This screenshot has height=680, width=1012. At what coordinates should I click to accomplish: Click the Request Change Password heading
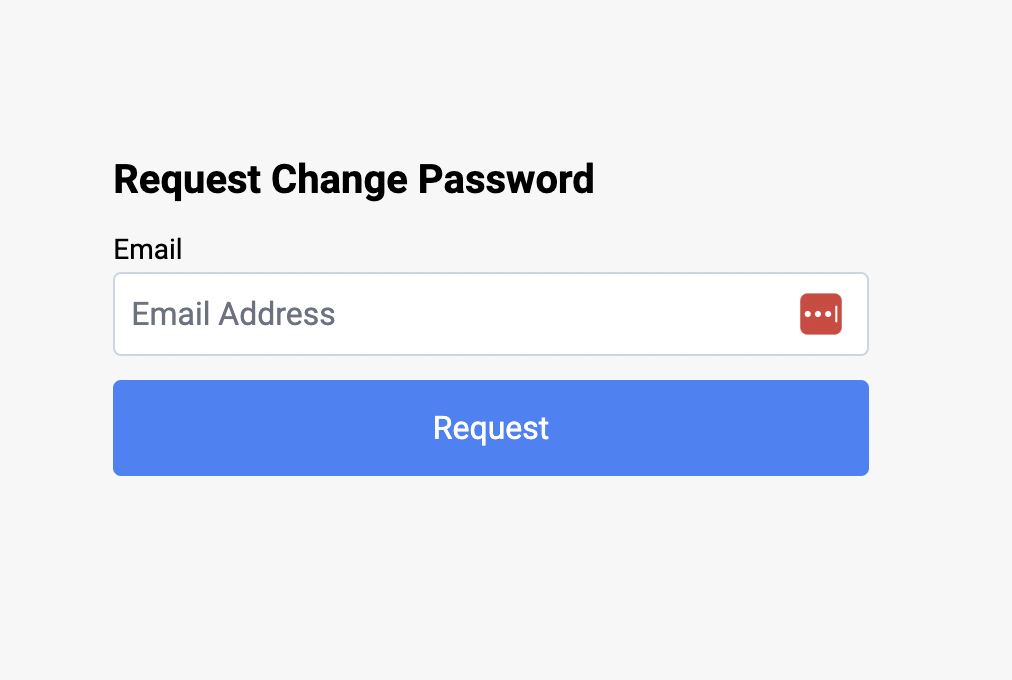pyautogui.click(x=354, y=179)
